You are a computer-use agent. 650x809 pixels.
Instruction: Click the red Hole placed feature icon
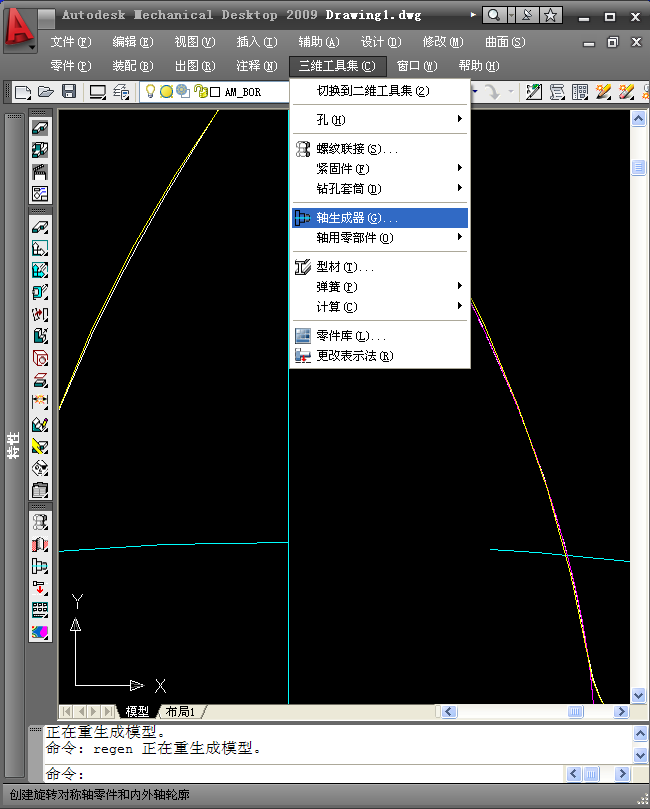coord(40,358)
